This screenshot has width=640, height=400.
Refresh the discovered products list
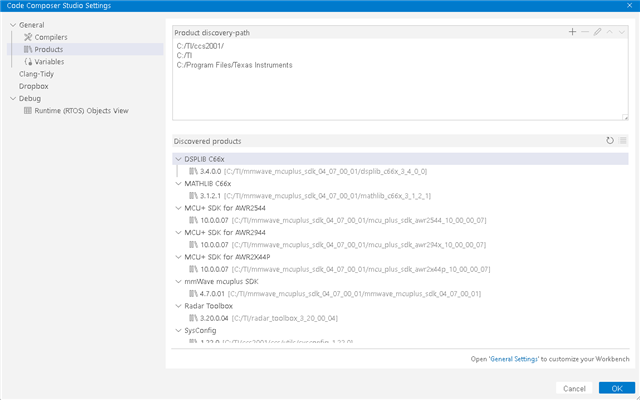click(610, 141)
